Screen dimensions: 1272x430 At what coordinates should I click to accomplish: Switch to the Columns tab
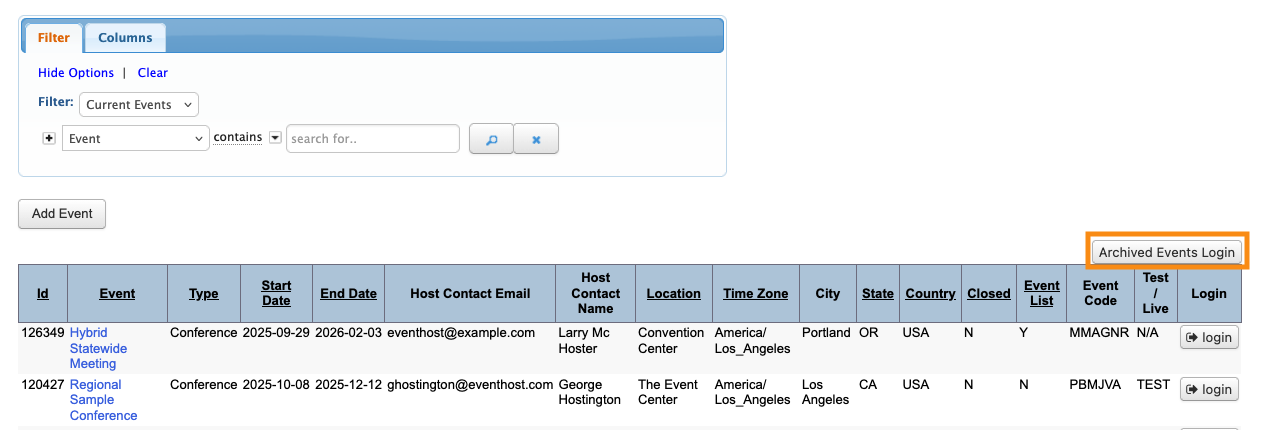pos(125,38)
